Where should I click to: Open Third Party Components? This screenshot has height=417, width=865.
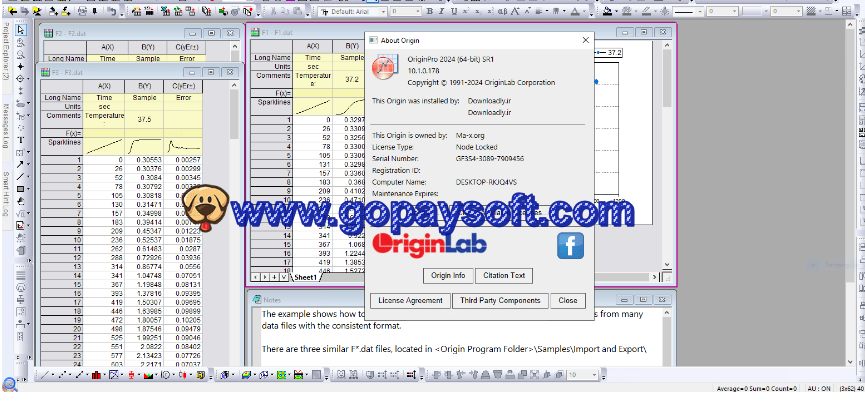click(x=500, y=301)
